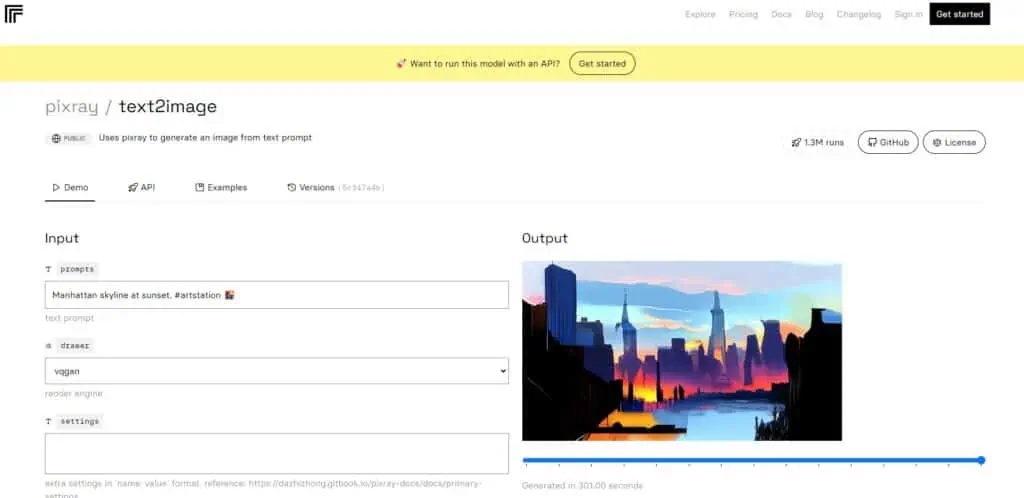
Task: Click the Examples tab icon
Action: pyautogui.click(x=200, y=187)
